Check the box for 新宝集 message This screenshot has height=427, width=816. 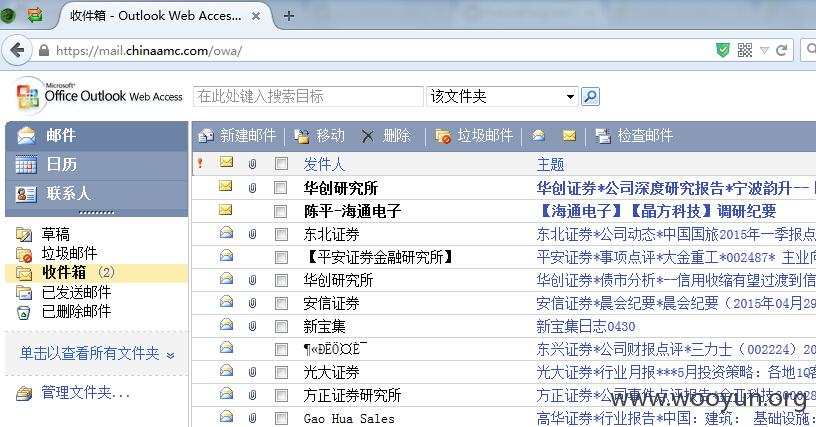tap(281, 327)
